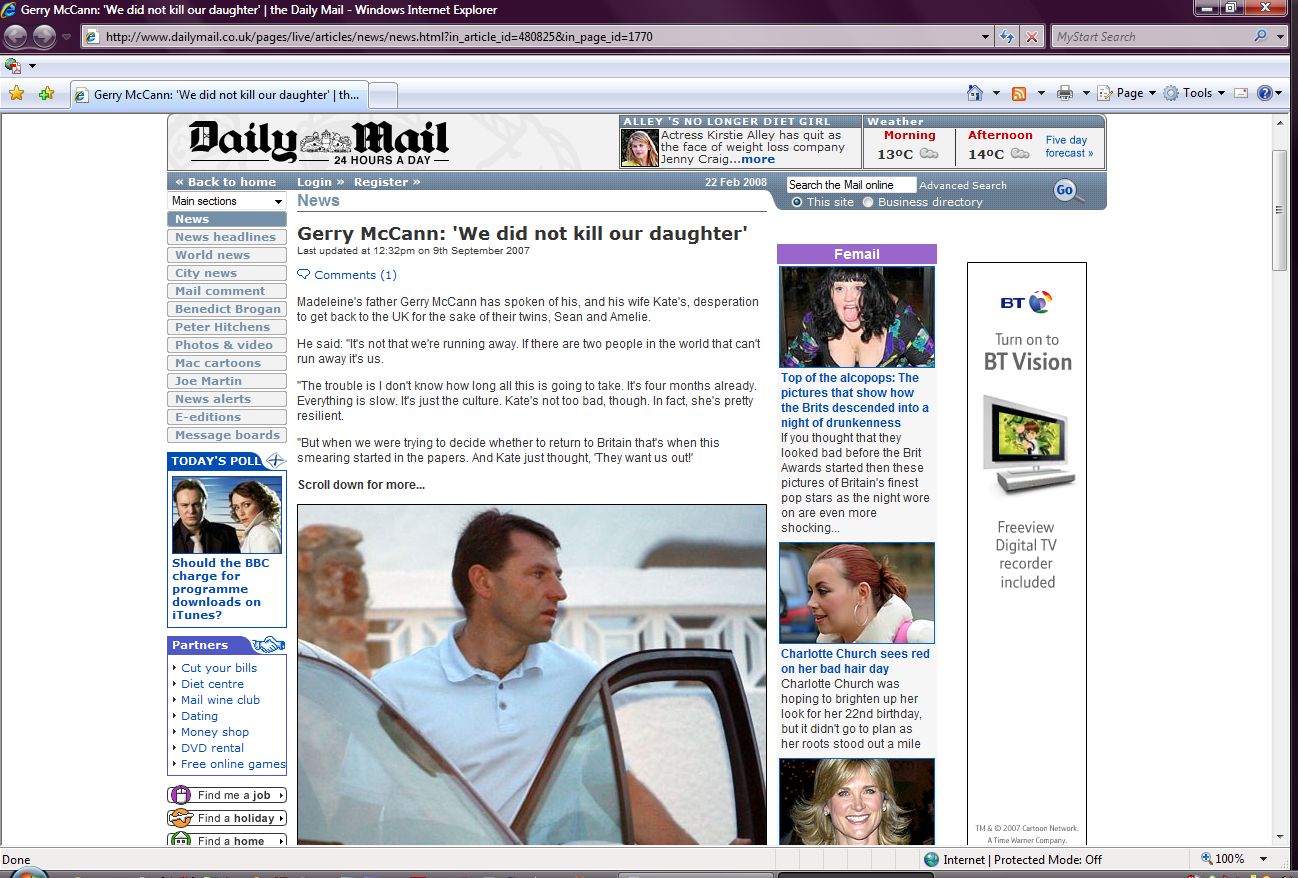Click the Home toolbar icon
This screenshot has height=878, width=1298.
[975, 93]
